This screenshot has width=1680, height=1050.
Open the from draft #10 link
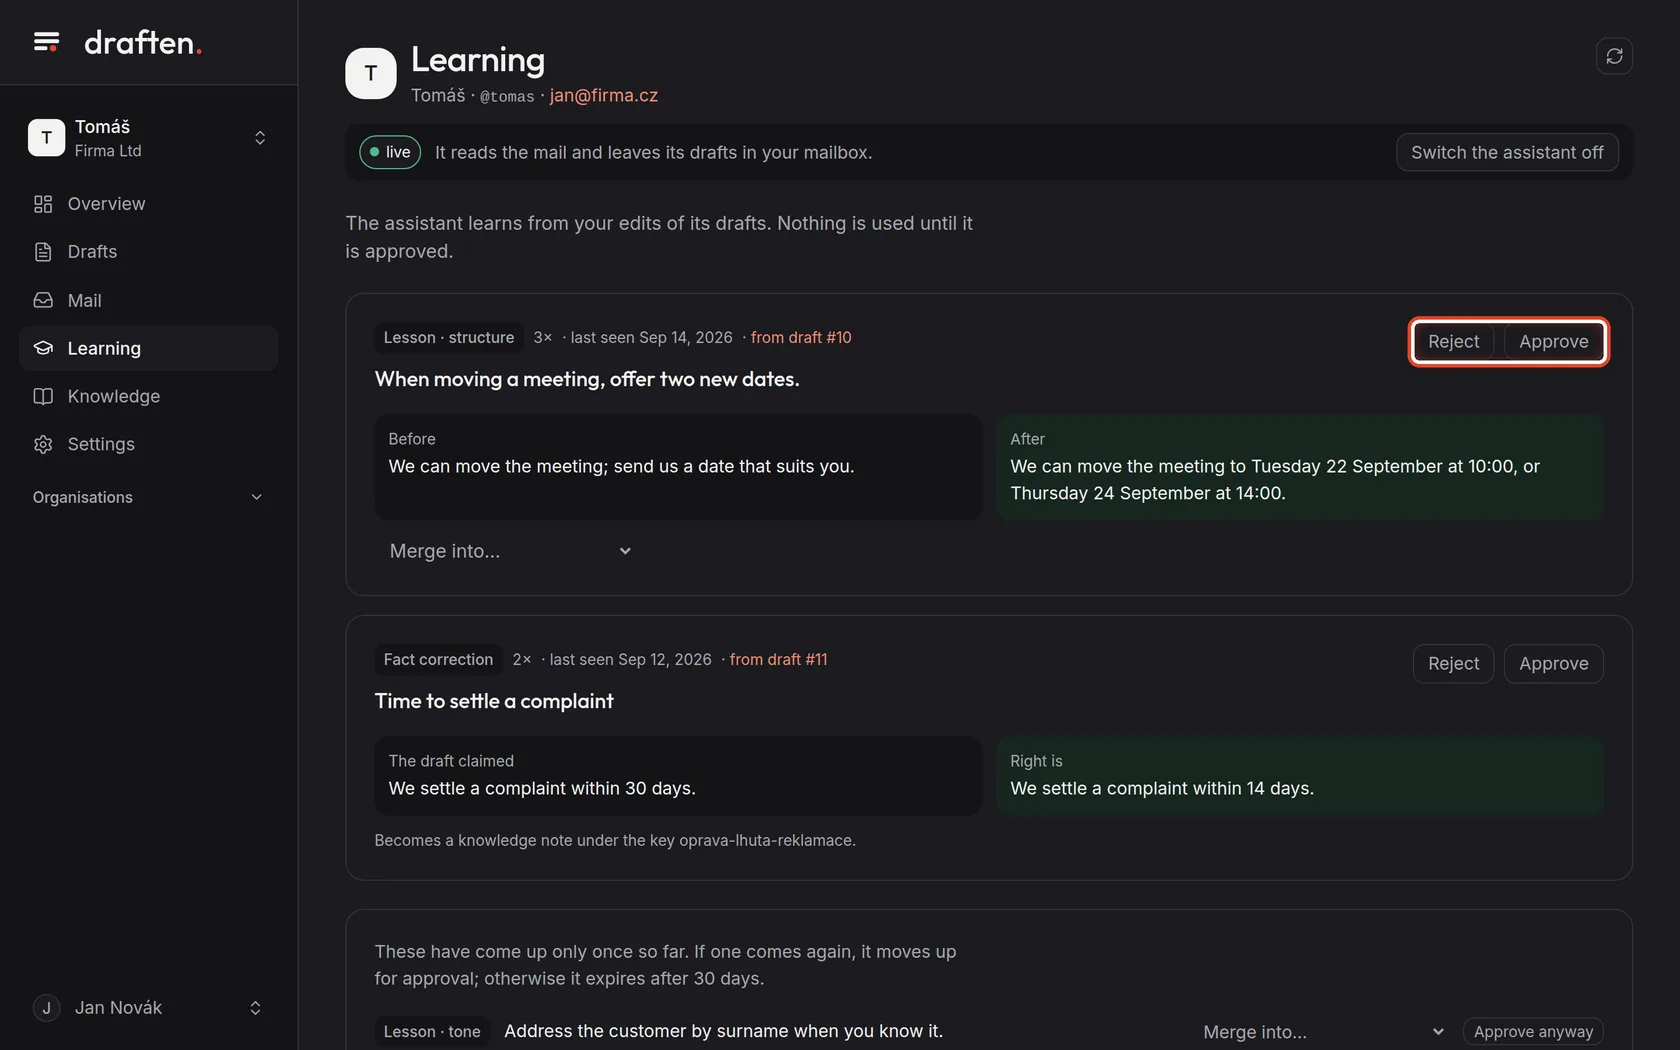pyautogui.click(x=801, y=338)
